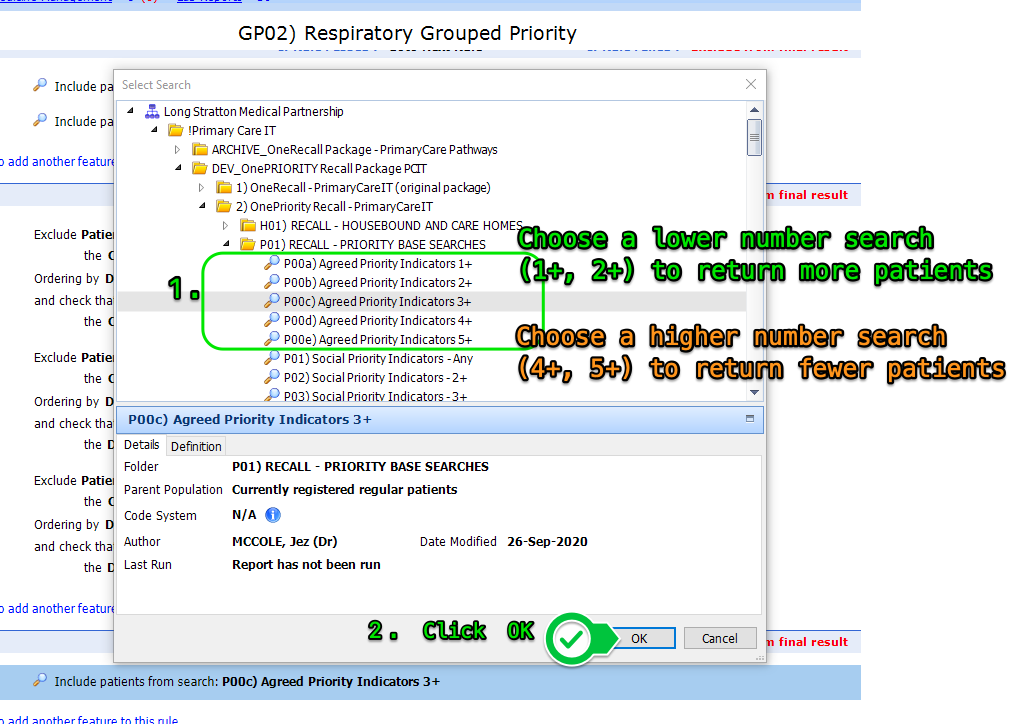The width and height of the screenshot is (1018, 724).
Task: Click the 26-Sep-2020 date modified value
Action: click(x=547, y=542)
